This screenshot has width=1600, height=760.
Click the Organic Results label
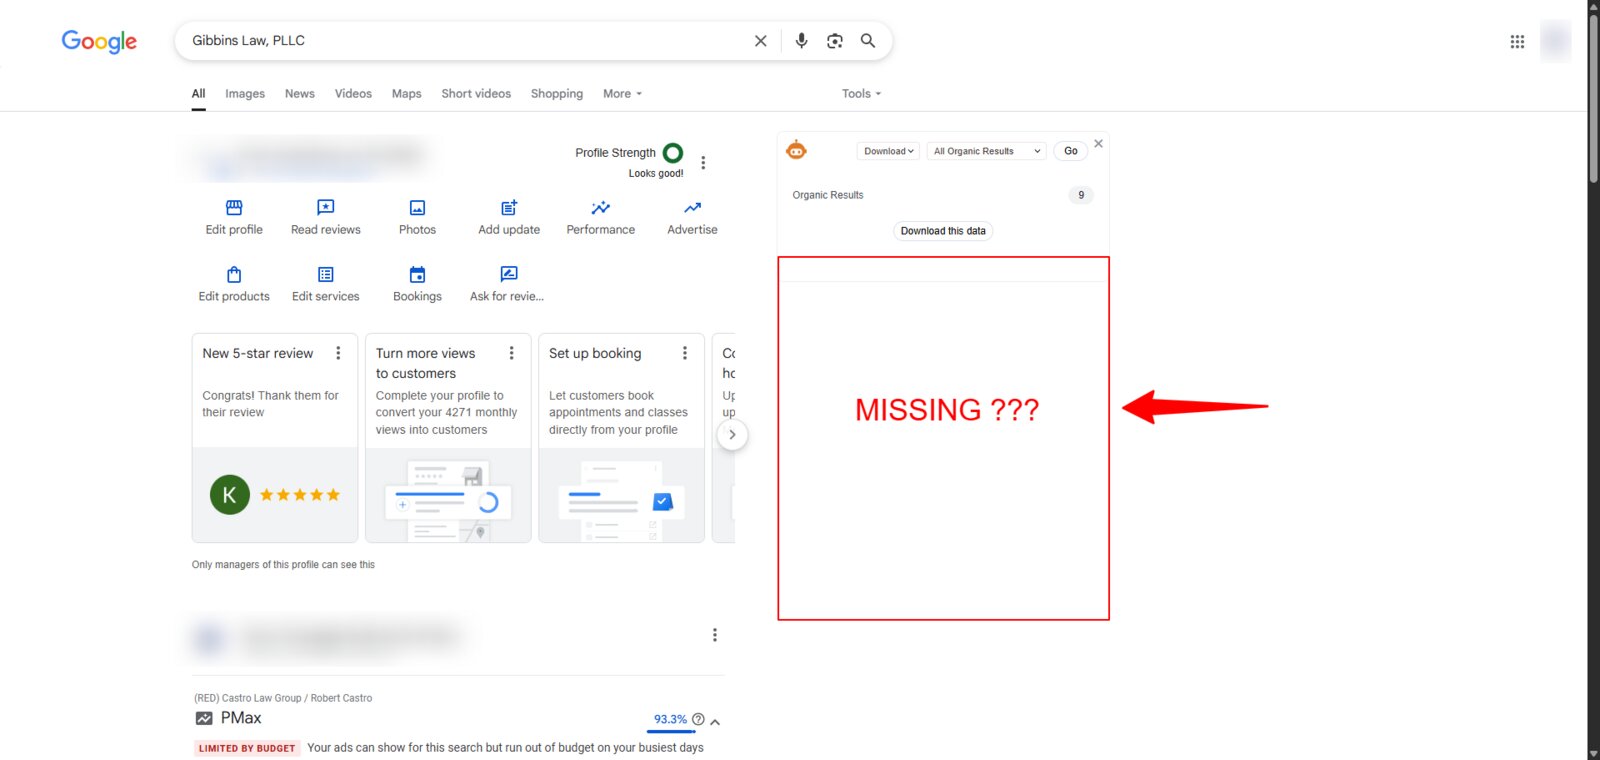coord(827,195)
